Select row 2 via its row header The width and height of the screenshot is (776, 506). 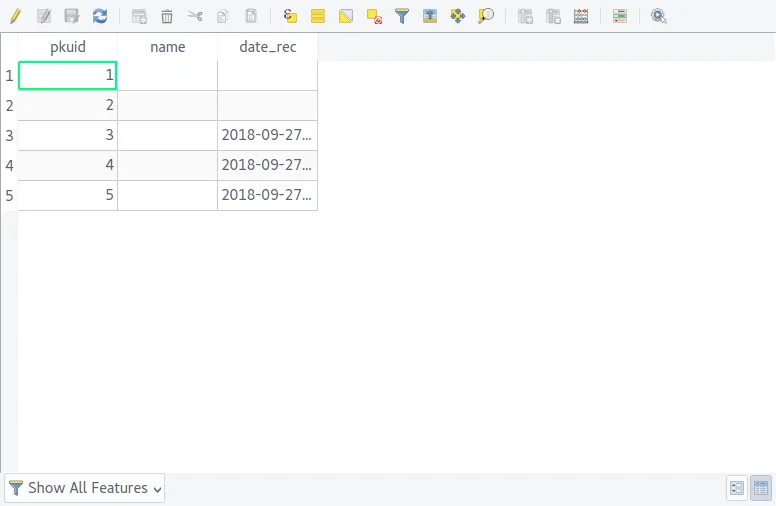tap(9, 105)
